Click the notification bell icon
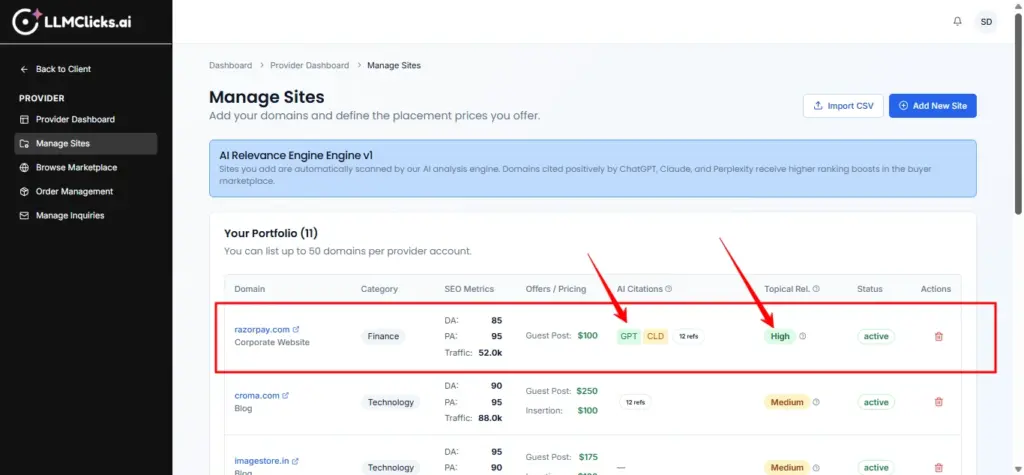1024x475 pixels. click(957, 21)
